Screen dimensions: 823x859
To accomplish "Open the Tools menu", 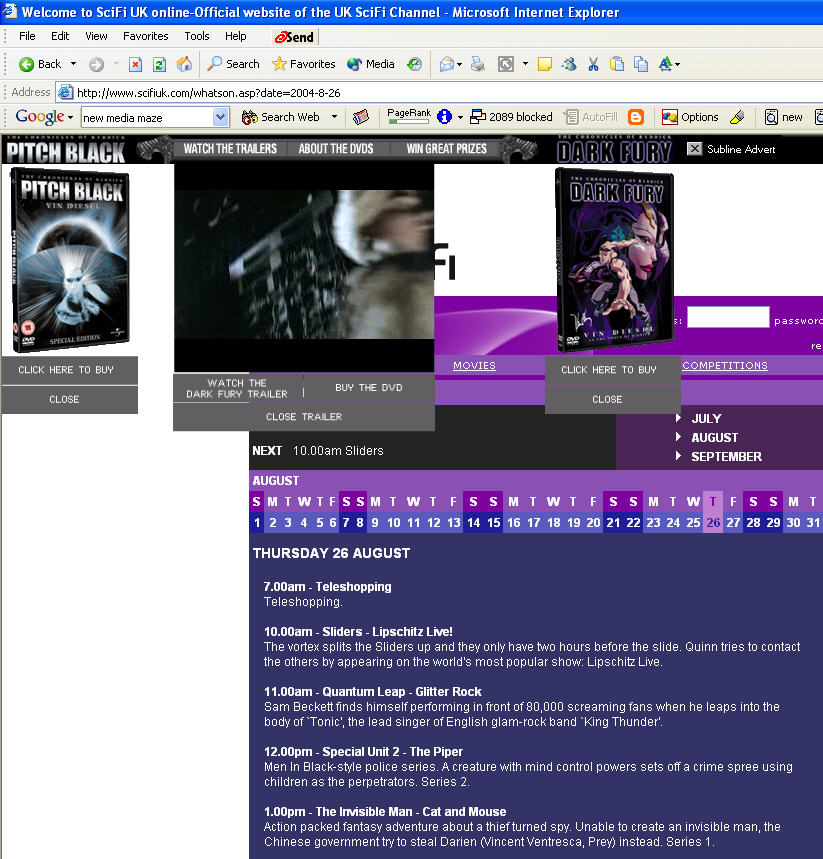I will (197, 36).
